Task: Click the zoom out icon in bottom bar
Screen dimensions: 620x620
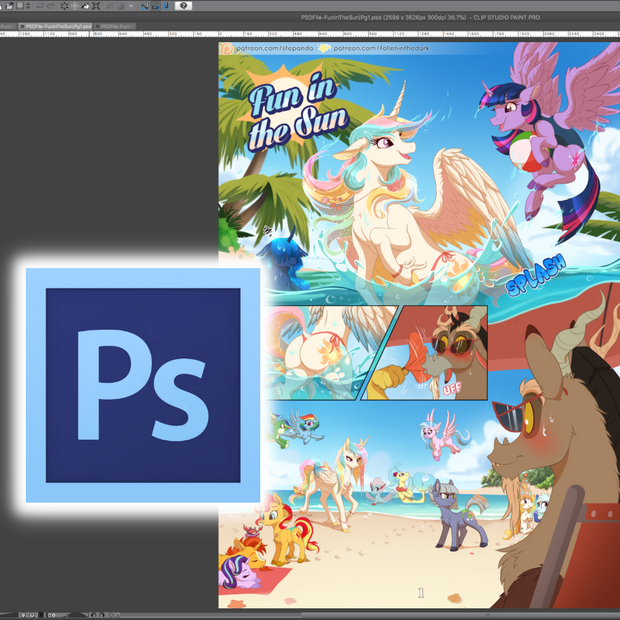Action: [23, 615]
